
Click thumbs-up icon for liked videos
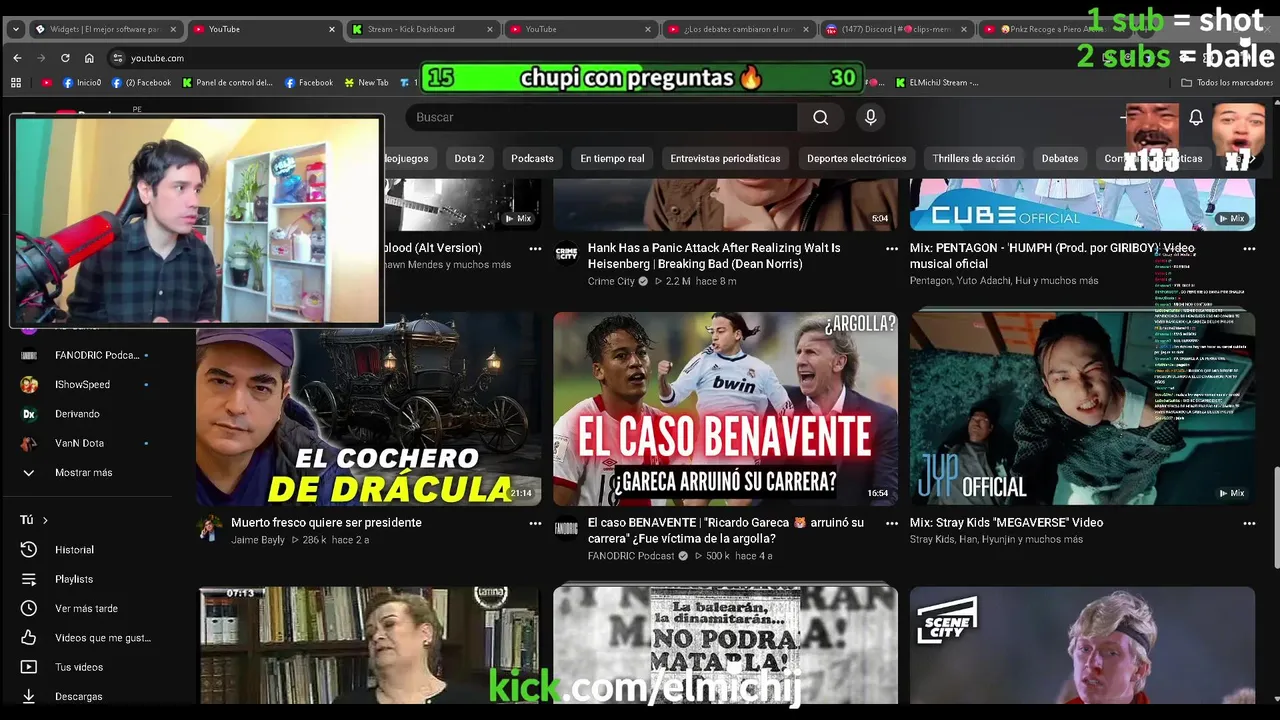(29, 638)
